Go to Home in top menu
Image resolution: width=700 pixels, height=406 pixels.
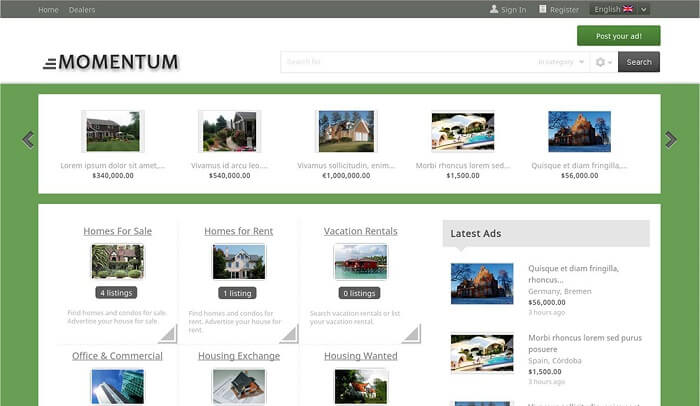point(48,9)
